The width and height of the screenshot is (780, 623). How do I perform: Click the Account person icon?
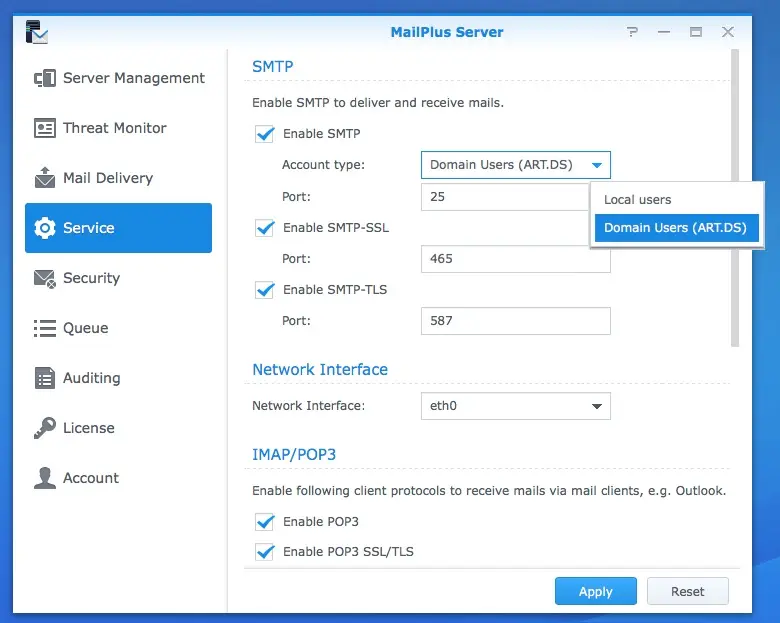[x=45, y=478]
